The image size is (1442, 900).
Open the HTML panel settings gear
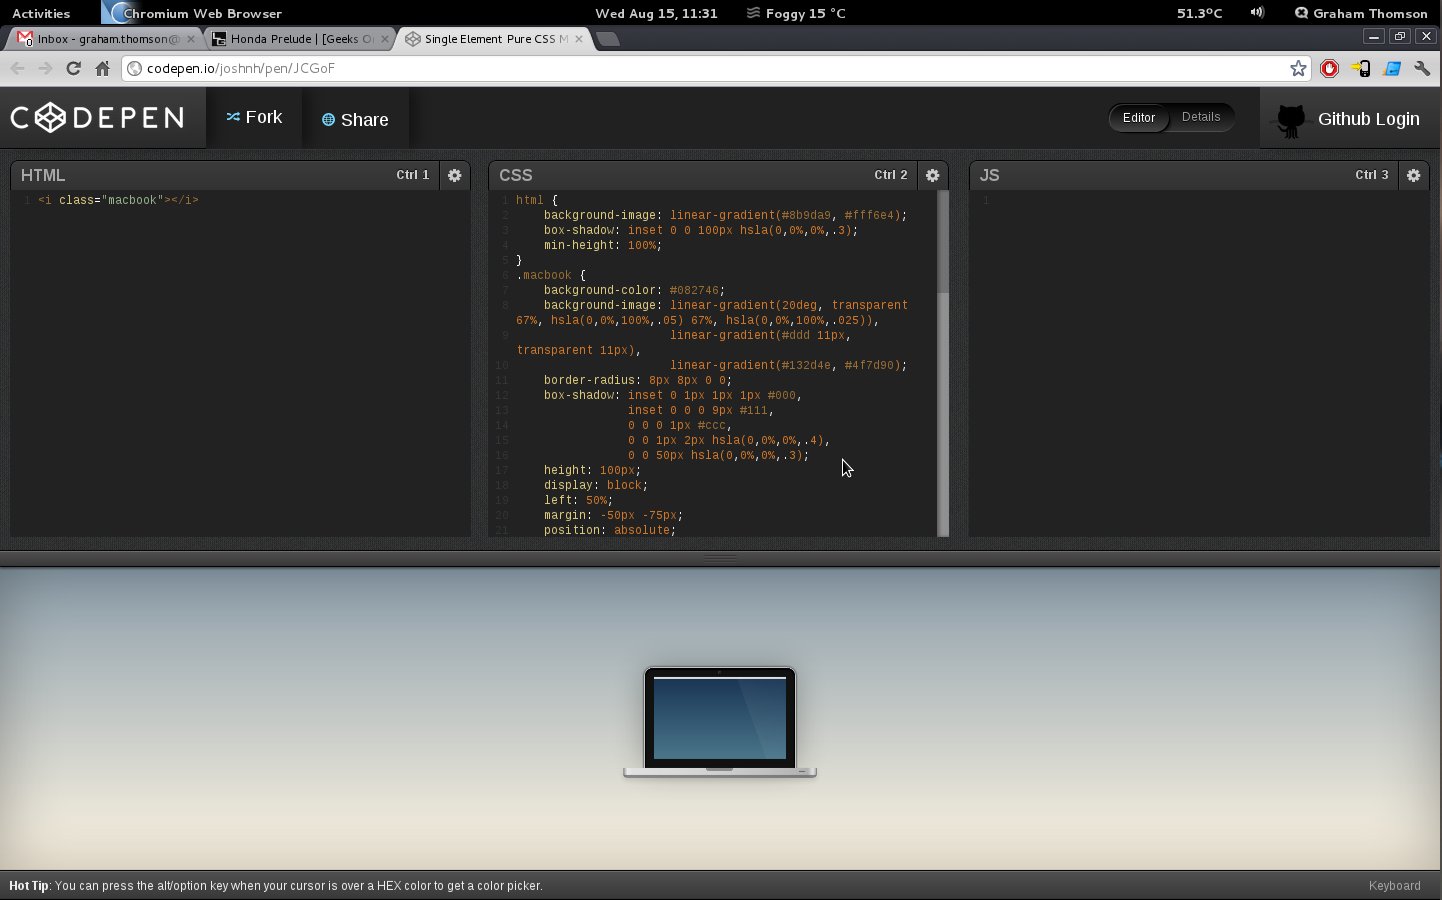point(454,175)
